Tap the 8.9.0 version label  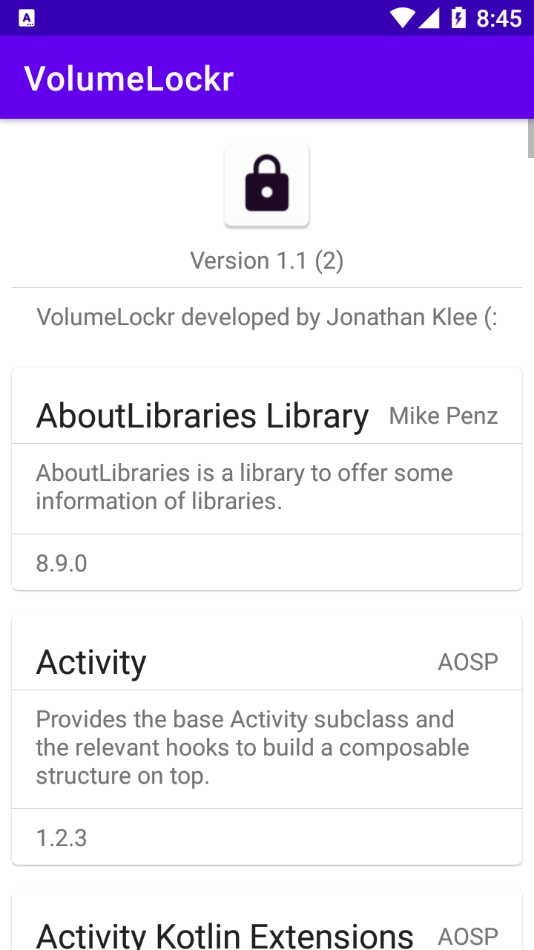pyautogui.click(x=62, y=563)
